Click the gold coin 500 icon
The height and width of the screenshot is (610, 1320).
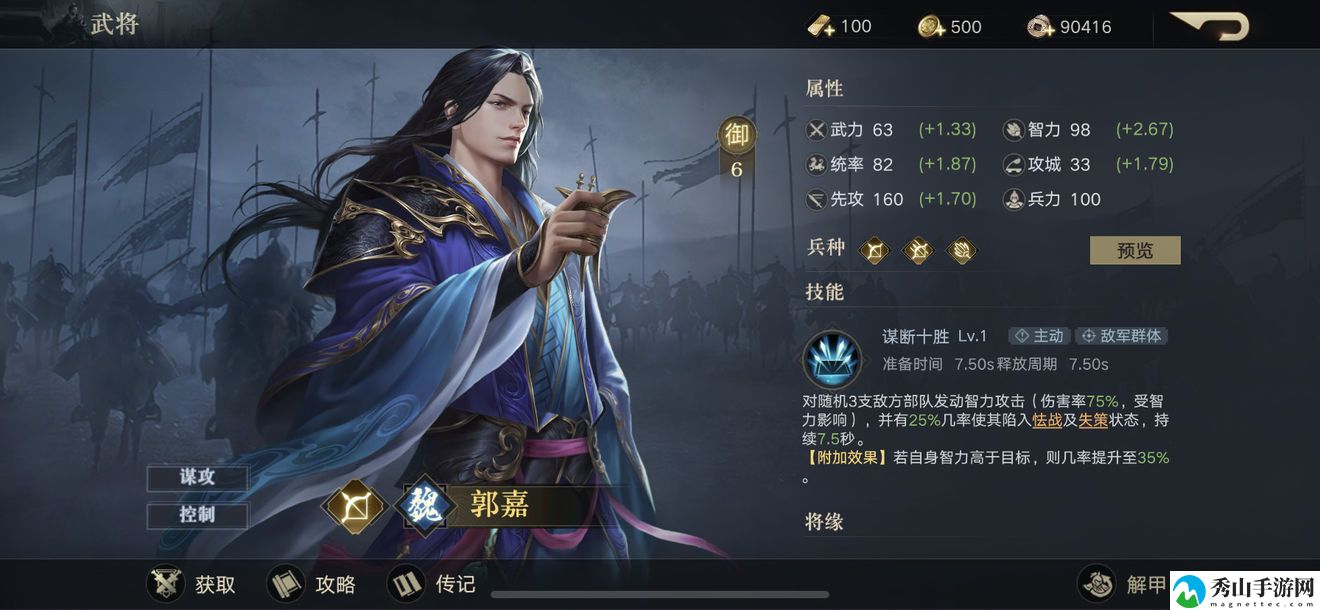tap(931, 27)
